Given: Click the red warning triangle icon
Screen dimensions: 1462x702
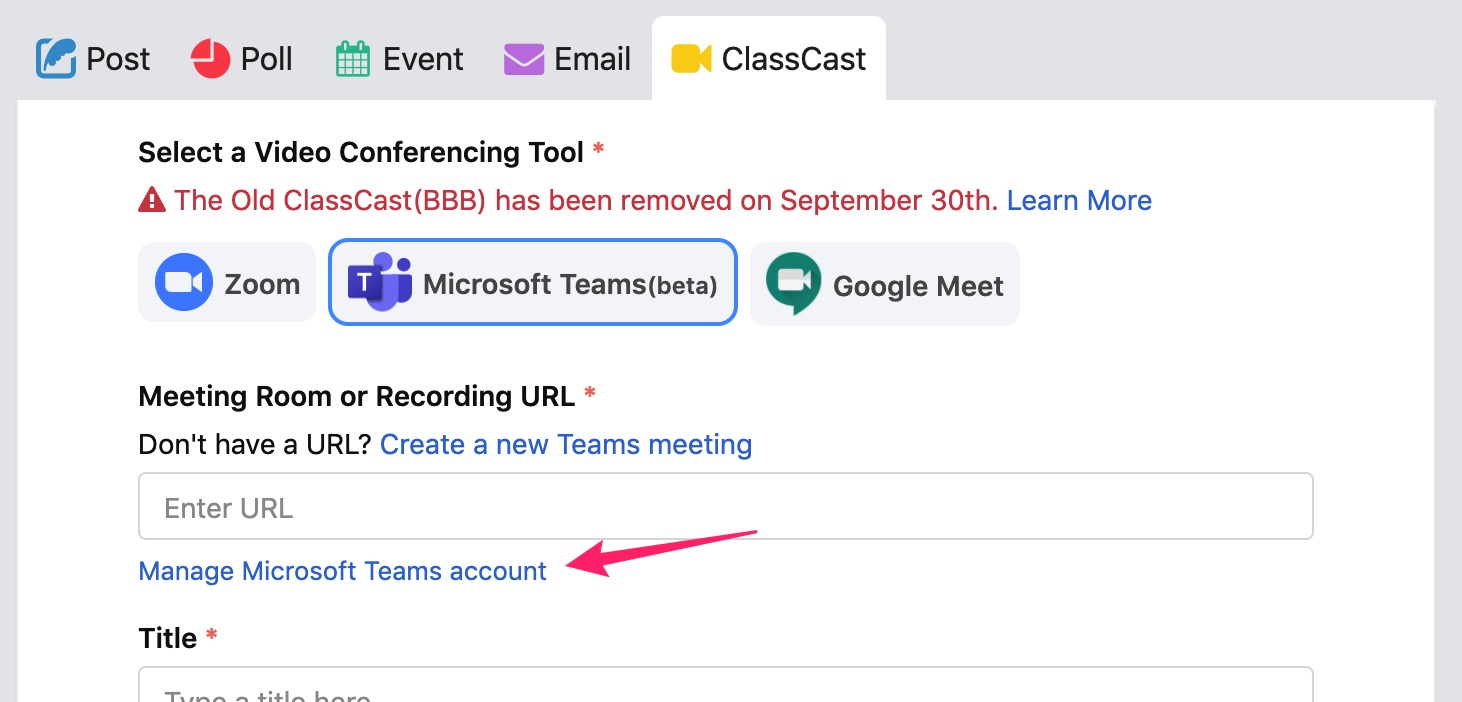Looking at the screenshot, I should point(152,201).
